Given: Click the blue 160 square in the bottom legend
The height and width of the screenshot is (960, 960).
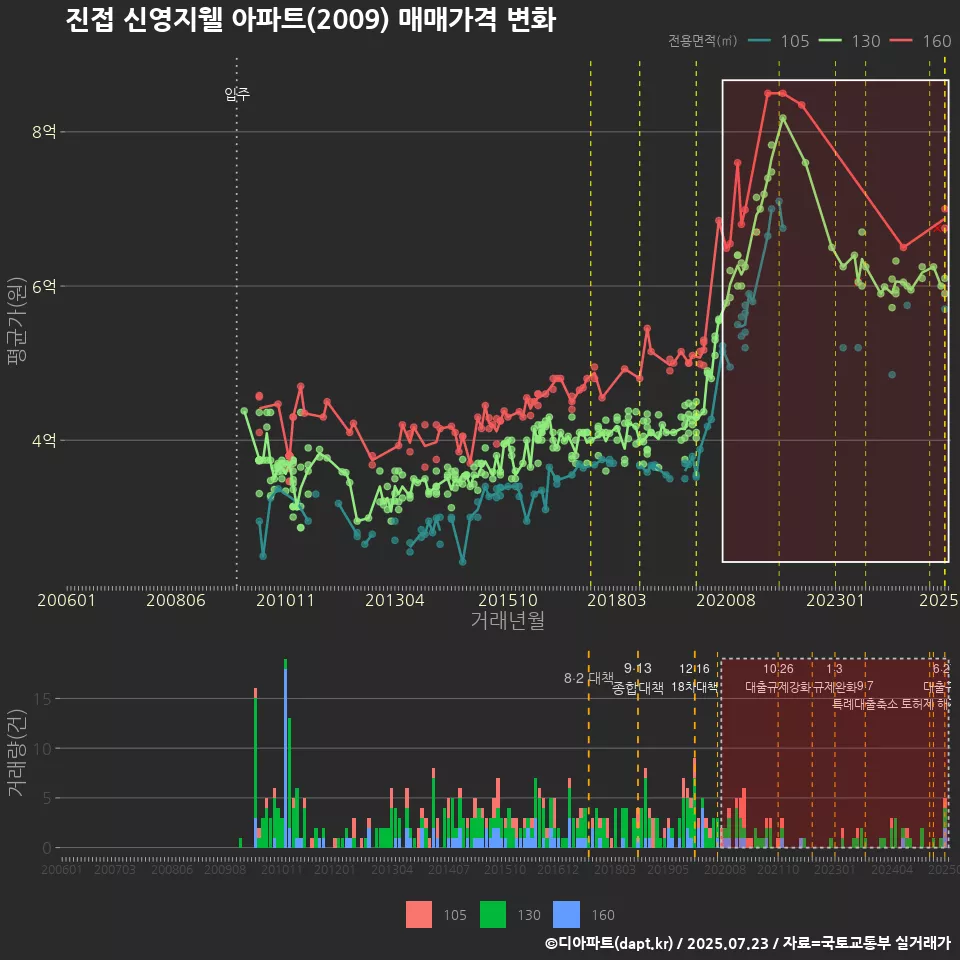Looking at the screenshot, I should coord(566,915).
